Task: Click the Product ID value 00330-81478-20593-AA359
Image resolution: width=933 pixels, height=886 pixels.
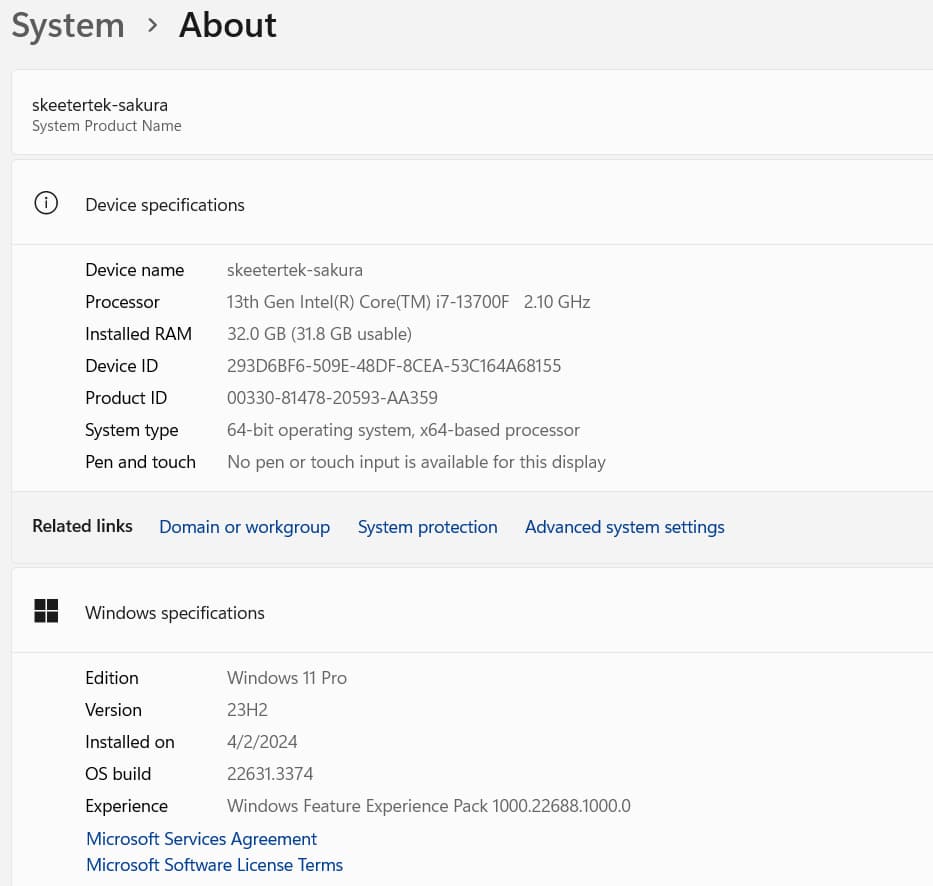Action: pyautogui.click(x=332, y=398)
